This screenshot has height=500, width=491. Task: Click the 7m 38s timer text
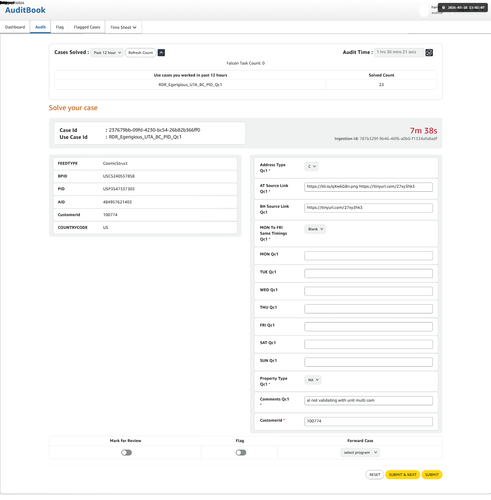[423, 131]
